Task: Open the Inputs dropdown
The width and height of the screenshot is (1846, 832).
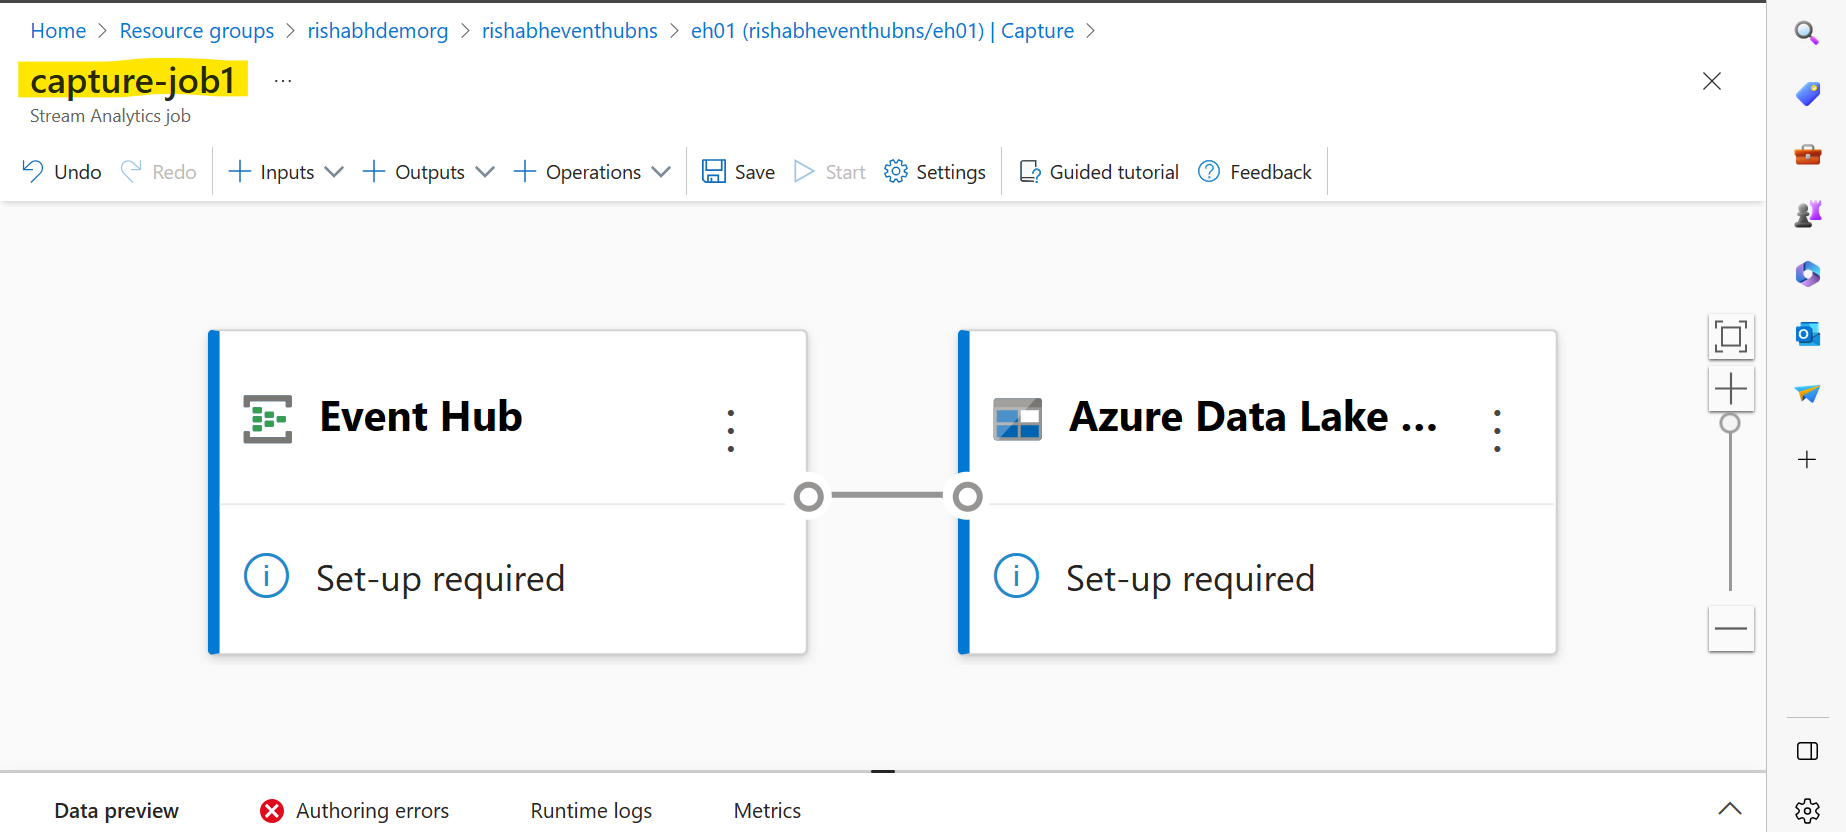Action: (x=286, y=172)
